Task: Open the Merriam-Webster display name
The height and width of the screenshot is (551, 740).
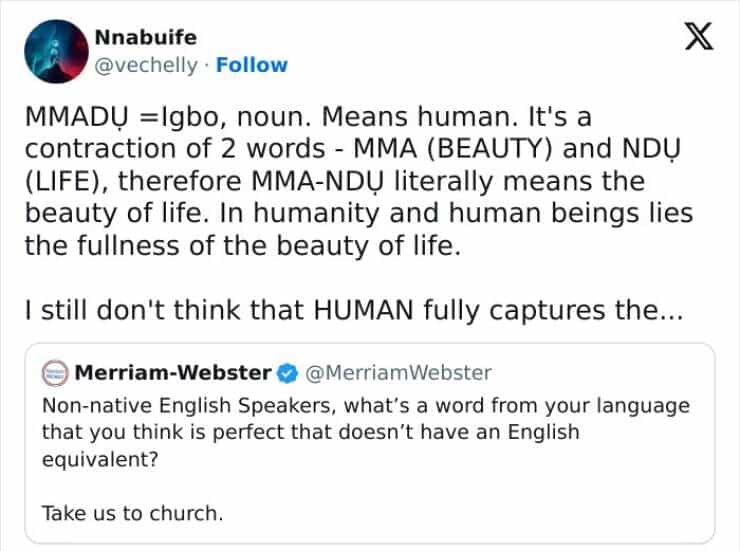Action: [173, 373]
